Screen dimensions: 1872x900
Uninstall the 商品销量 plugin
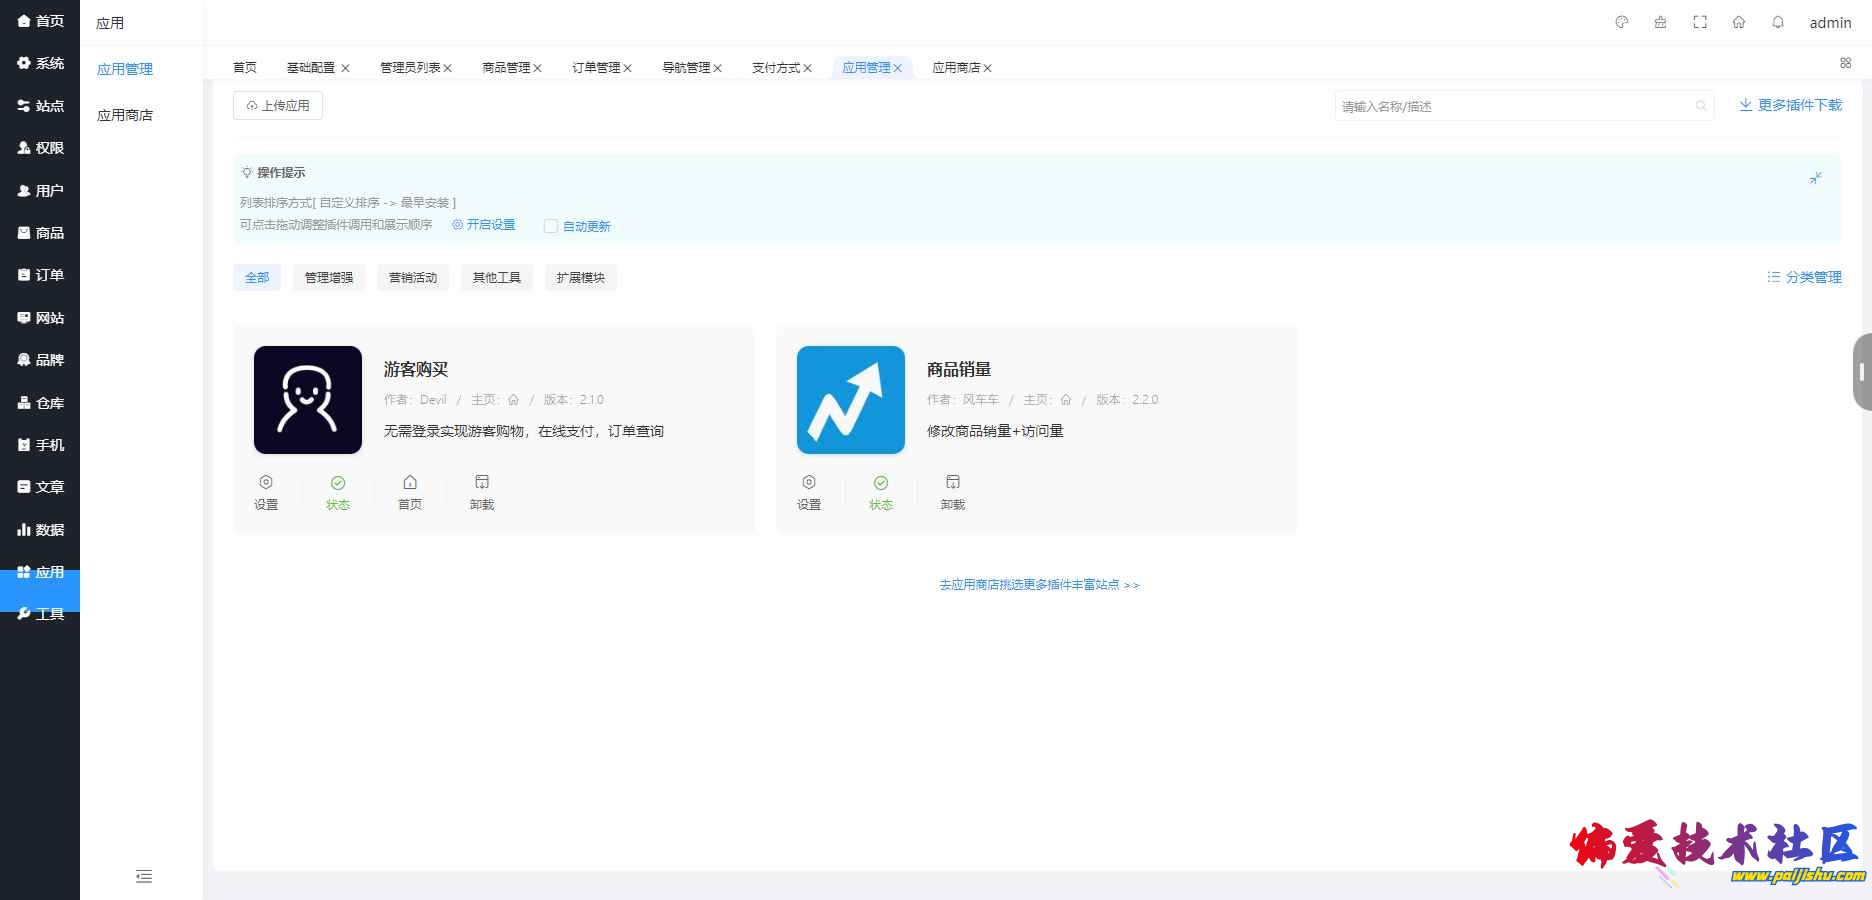953,492
